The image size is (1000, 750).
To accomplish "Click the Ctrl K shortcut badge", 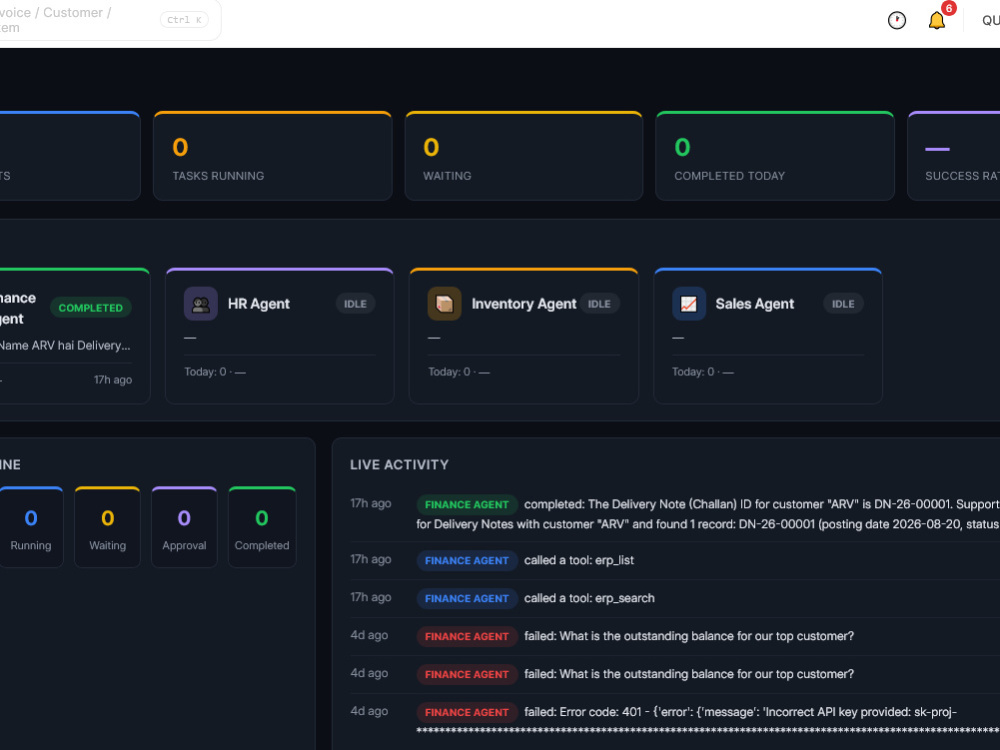I will pos(184,20).
